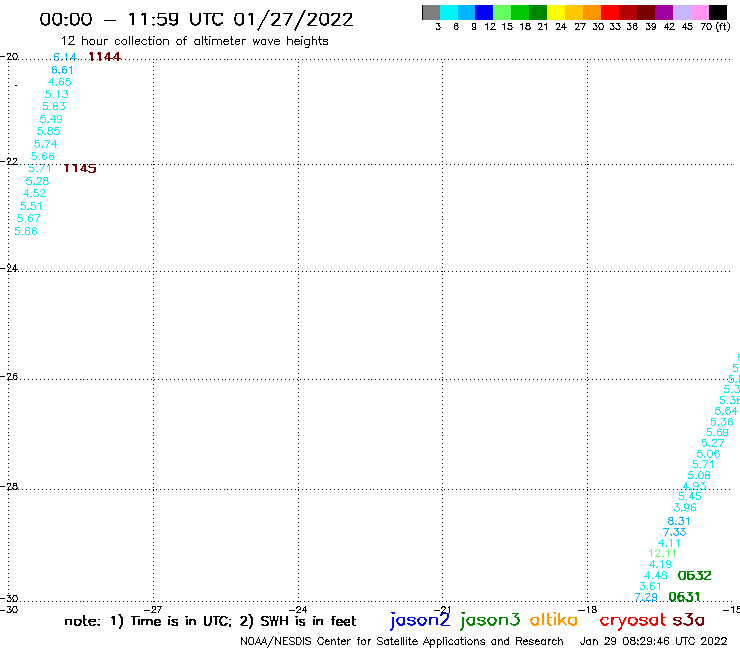Click the -26 latitude axis label

coord(9,376)
